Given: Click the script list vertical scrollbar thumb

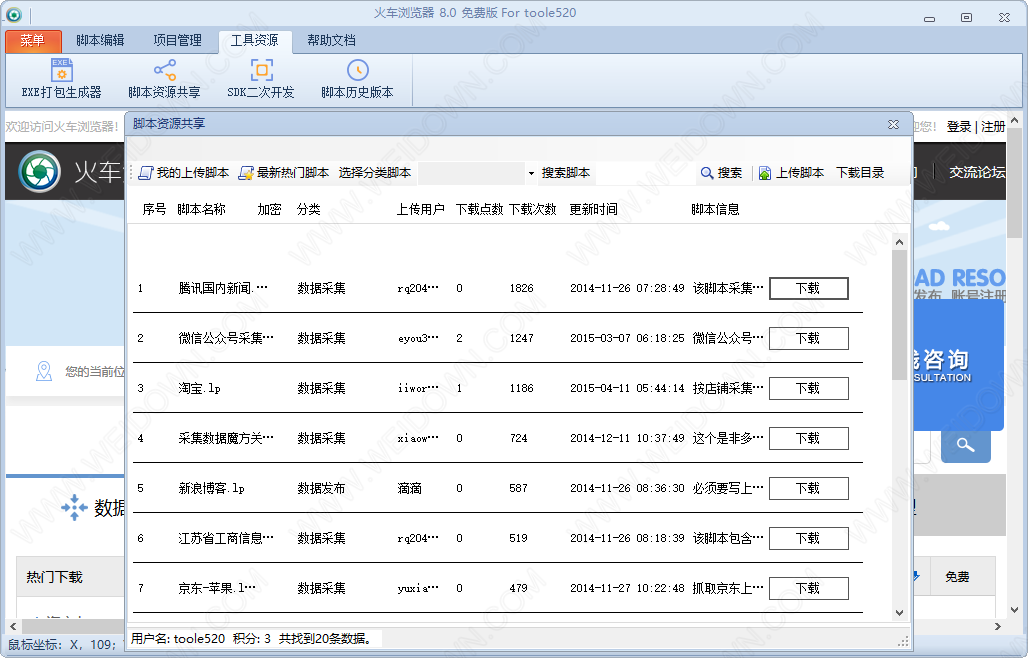Looking at the screenshot, I should (900, 315).
